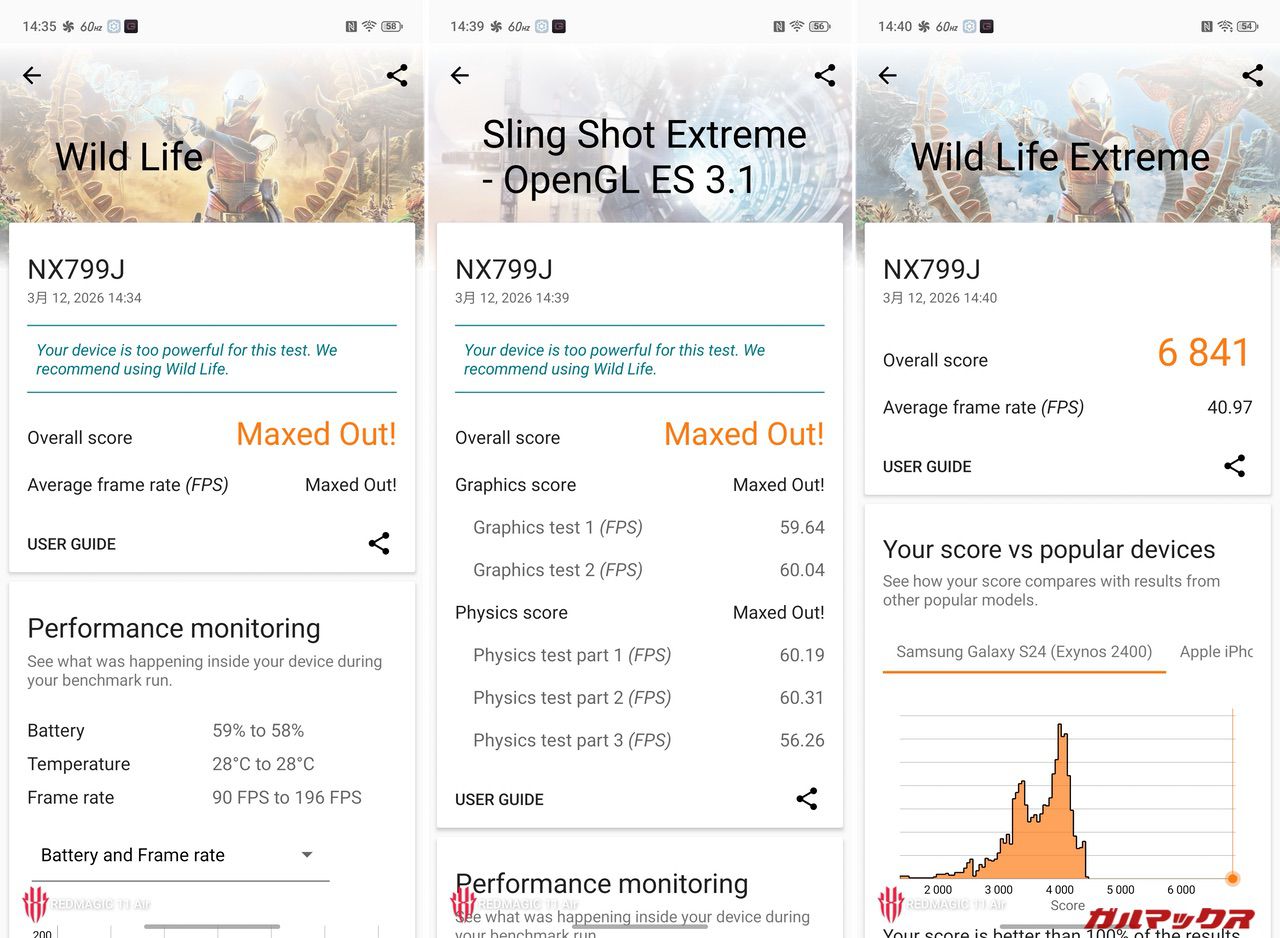Share Wild Life Extreme result from header
The width and height of the screenshot is (1280, 938).
click(1252, 75)
